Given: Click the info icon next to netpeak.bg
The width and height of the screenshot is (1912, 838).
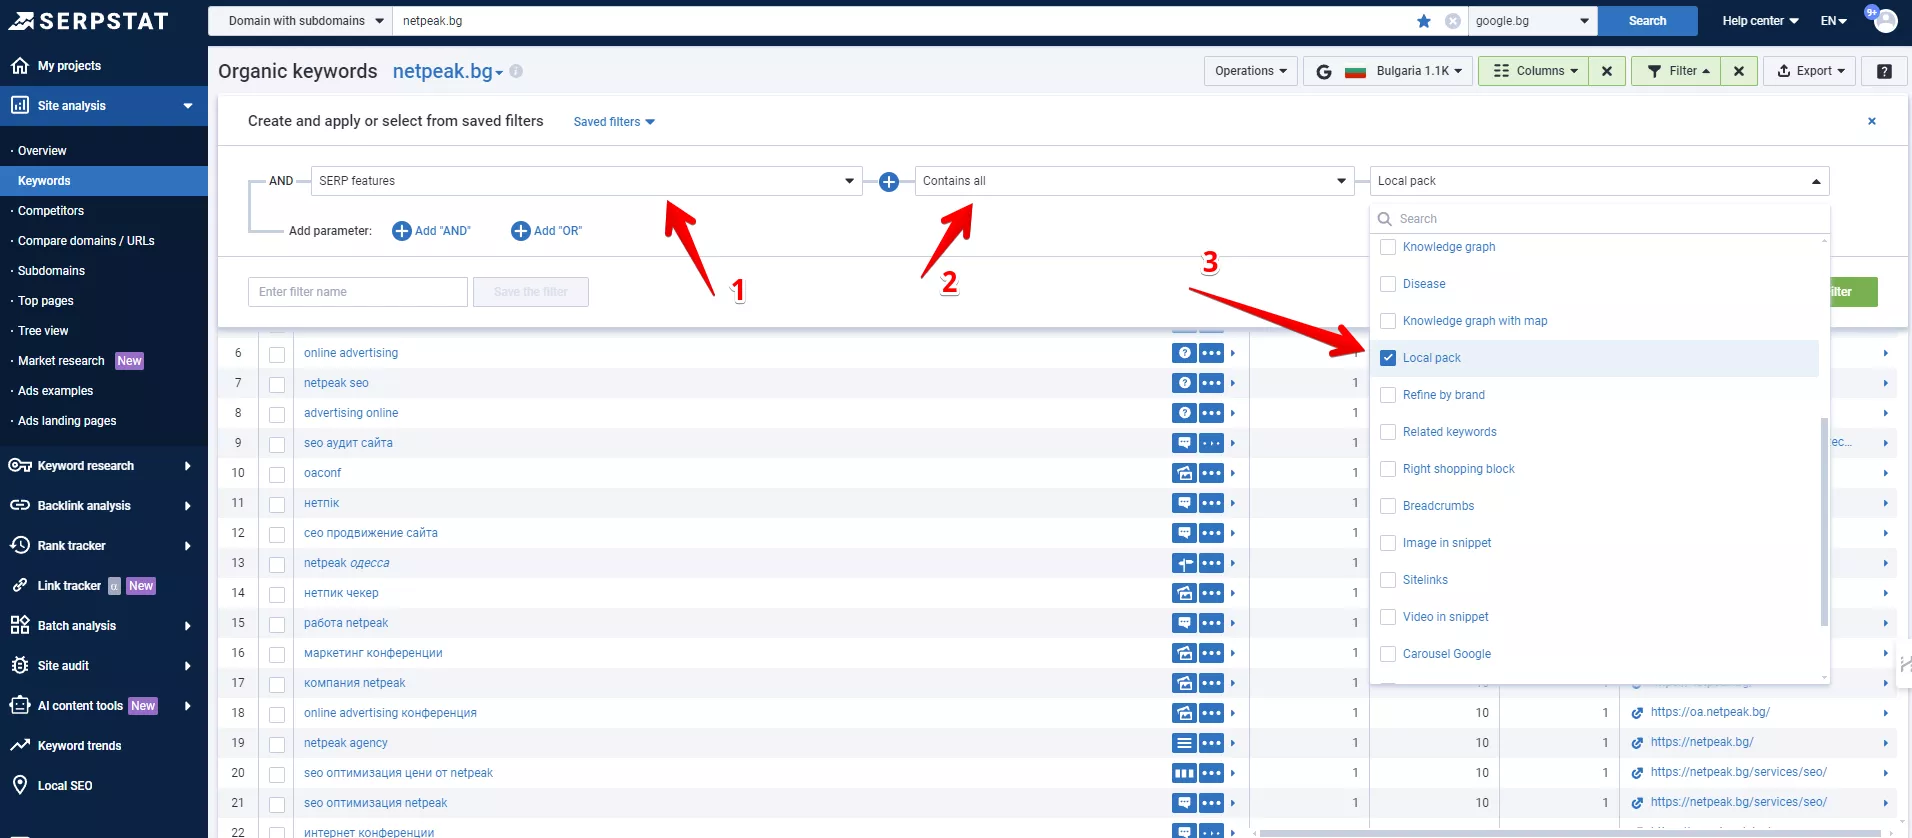Looking at the screenshot, I should click(x=516, y=71).
